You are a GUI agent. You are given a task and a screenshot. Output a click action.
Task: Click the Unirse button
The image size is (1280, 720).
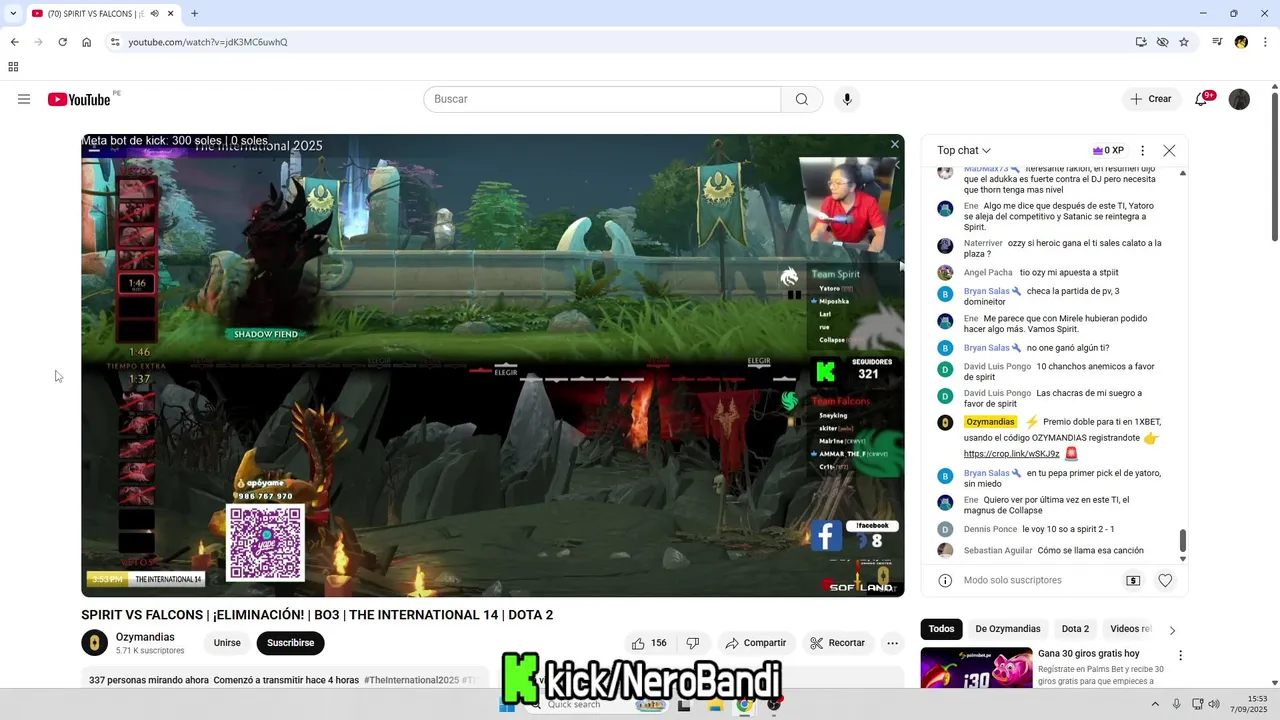point(227,643)
